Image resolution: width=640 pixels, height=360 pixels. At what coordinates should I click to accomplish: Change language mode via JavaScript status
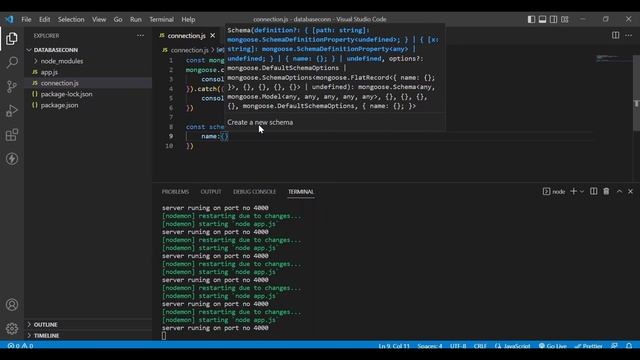coord(513,346)
